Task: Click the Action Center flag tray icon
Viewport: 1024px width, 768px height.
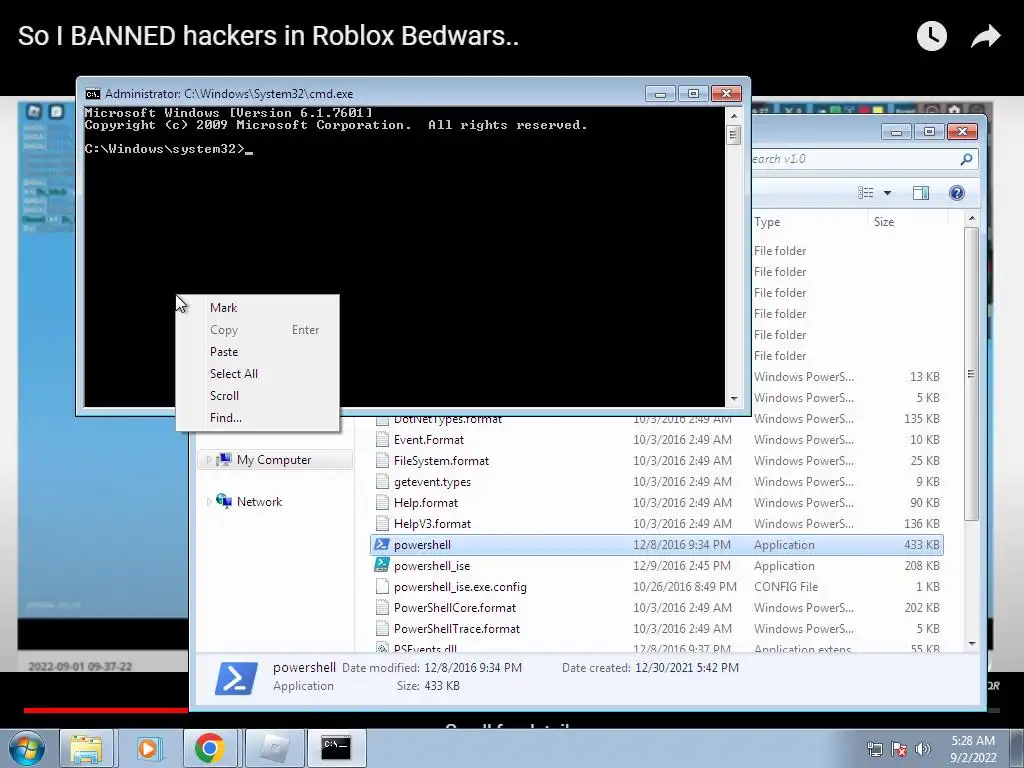Action: pyautogui.click(x=899, y=749)
